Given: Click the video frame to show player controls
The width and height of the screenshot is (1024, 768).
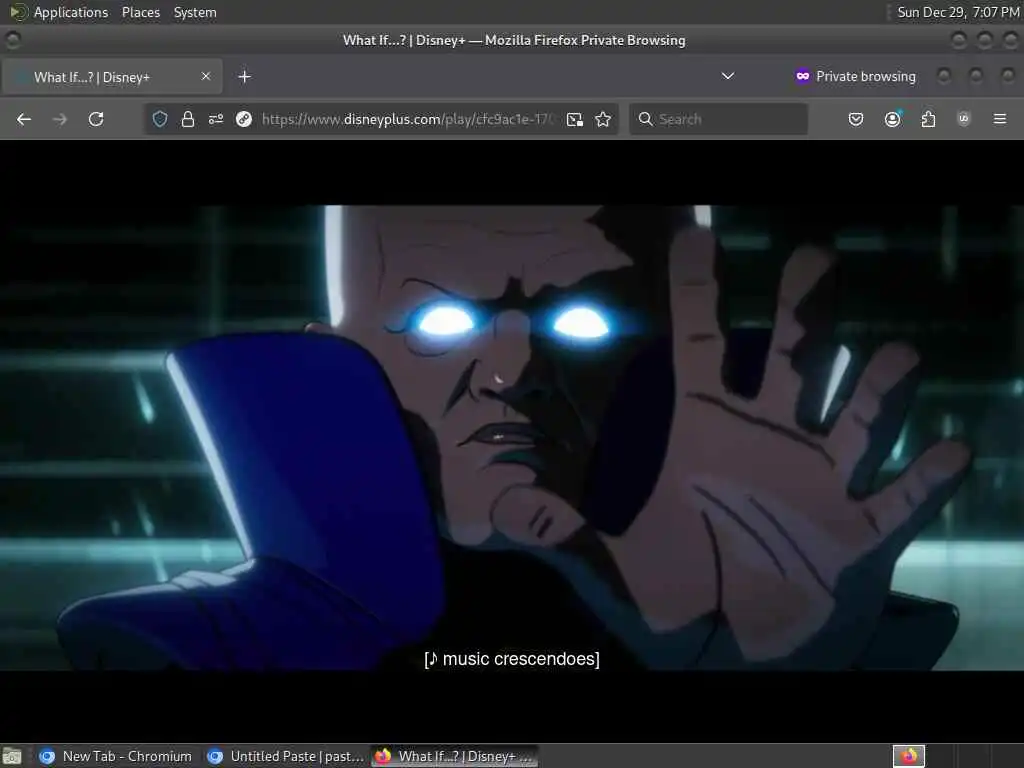Looking at the screenshot, I should [x=512, y=438].
